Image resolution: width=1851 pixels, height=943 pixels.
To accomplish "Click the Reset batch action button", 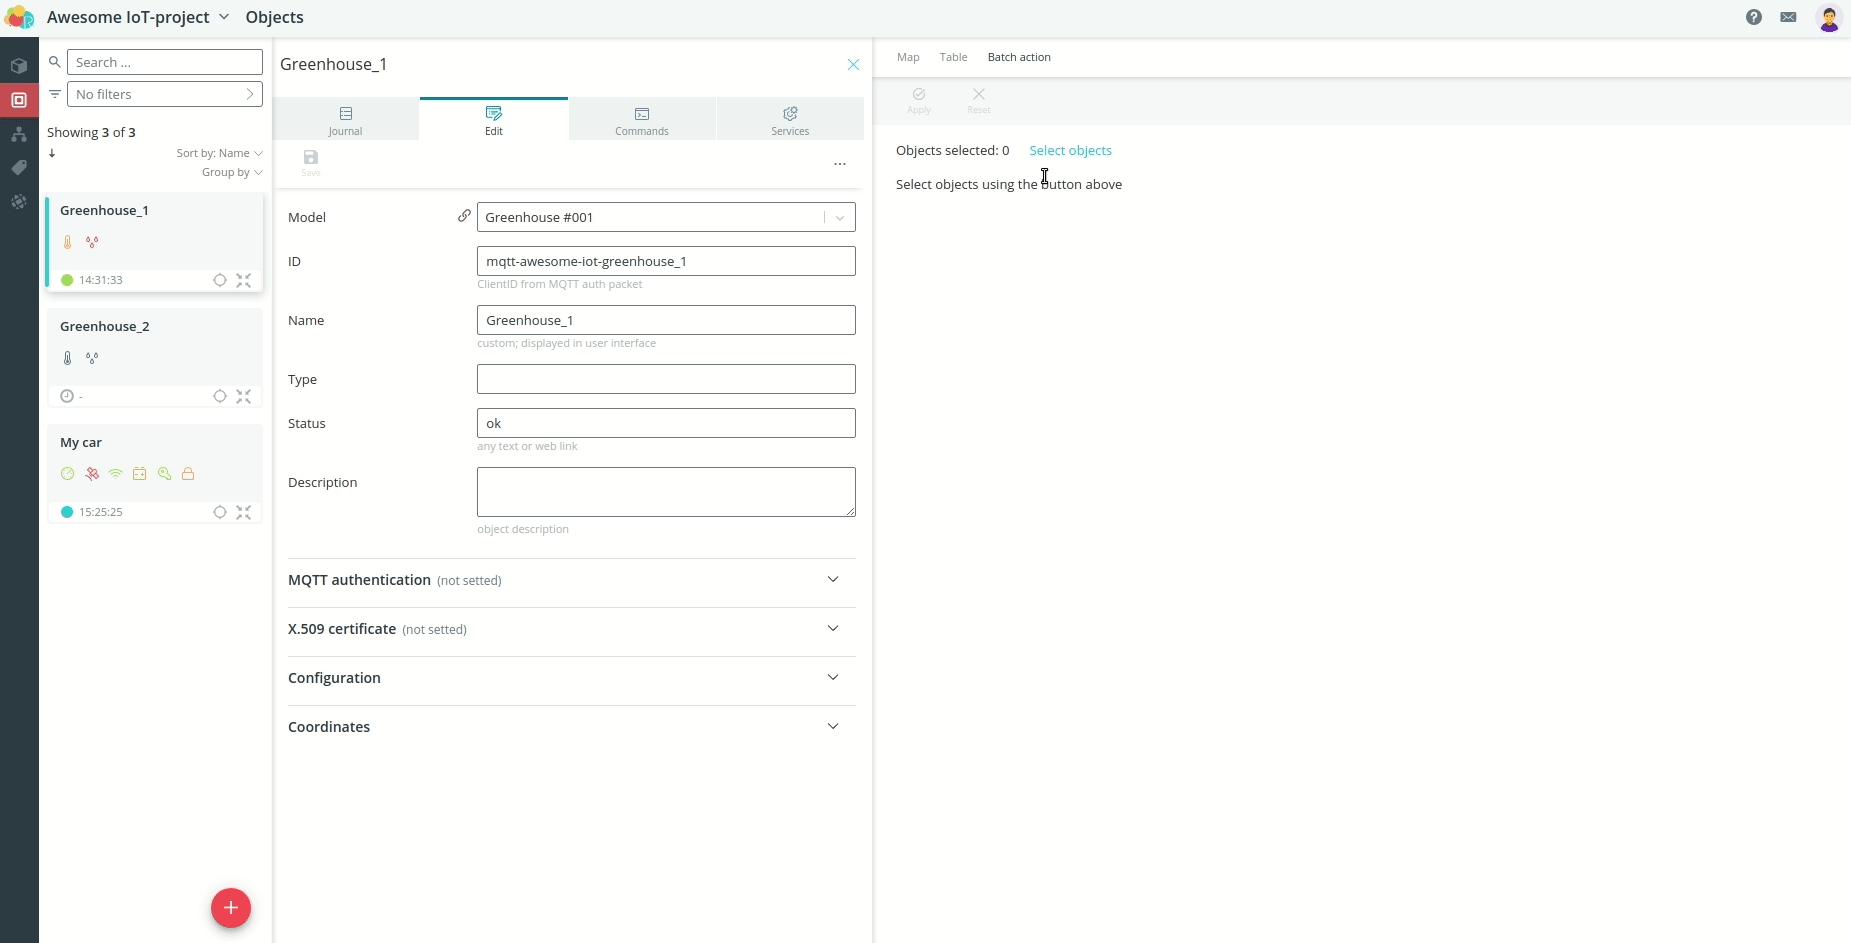I will coord(979,101).
